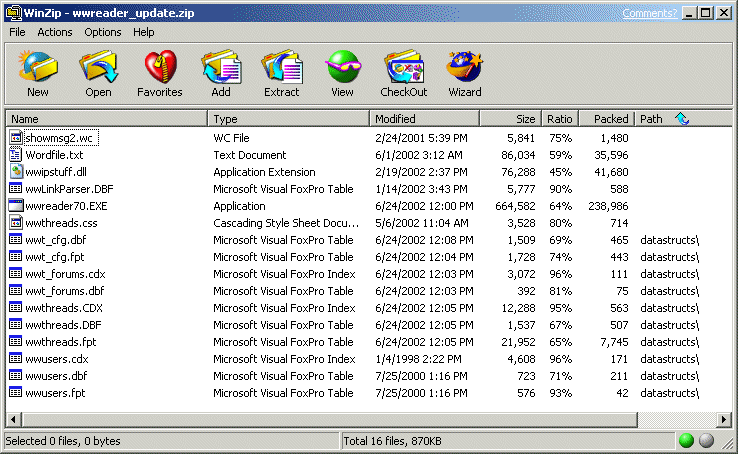The image size is (738, 454).
Task: Sort by the Size column header
Action: pos(511,119)
